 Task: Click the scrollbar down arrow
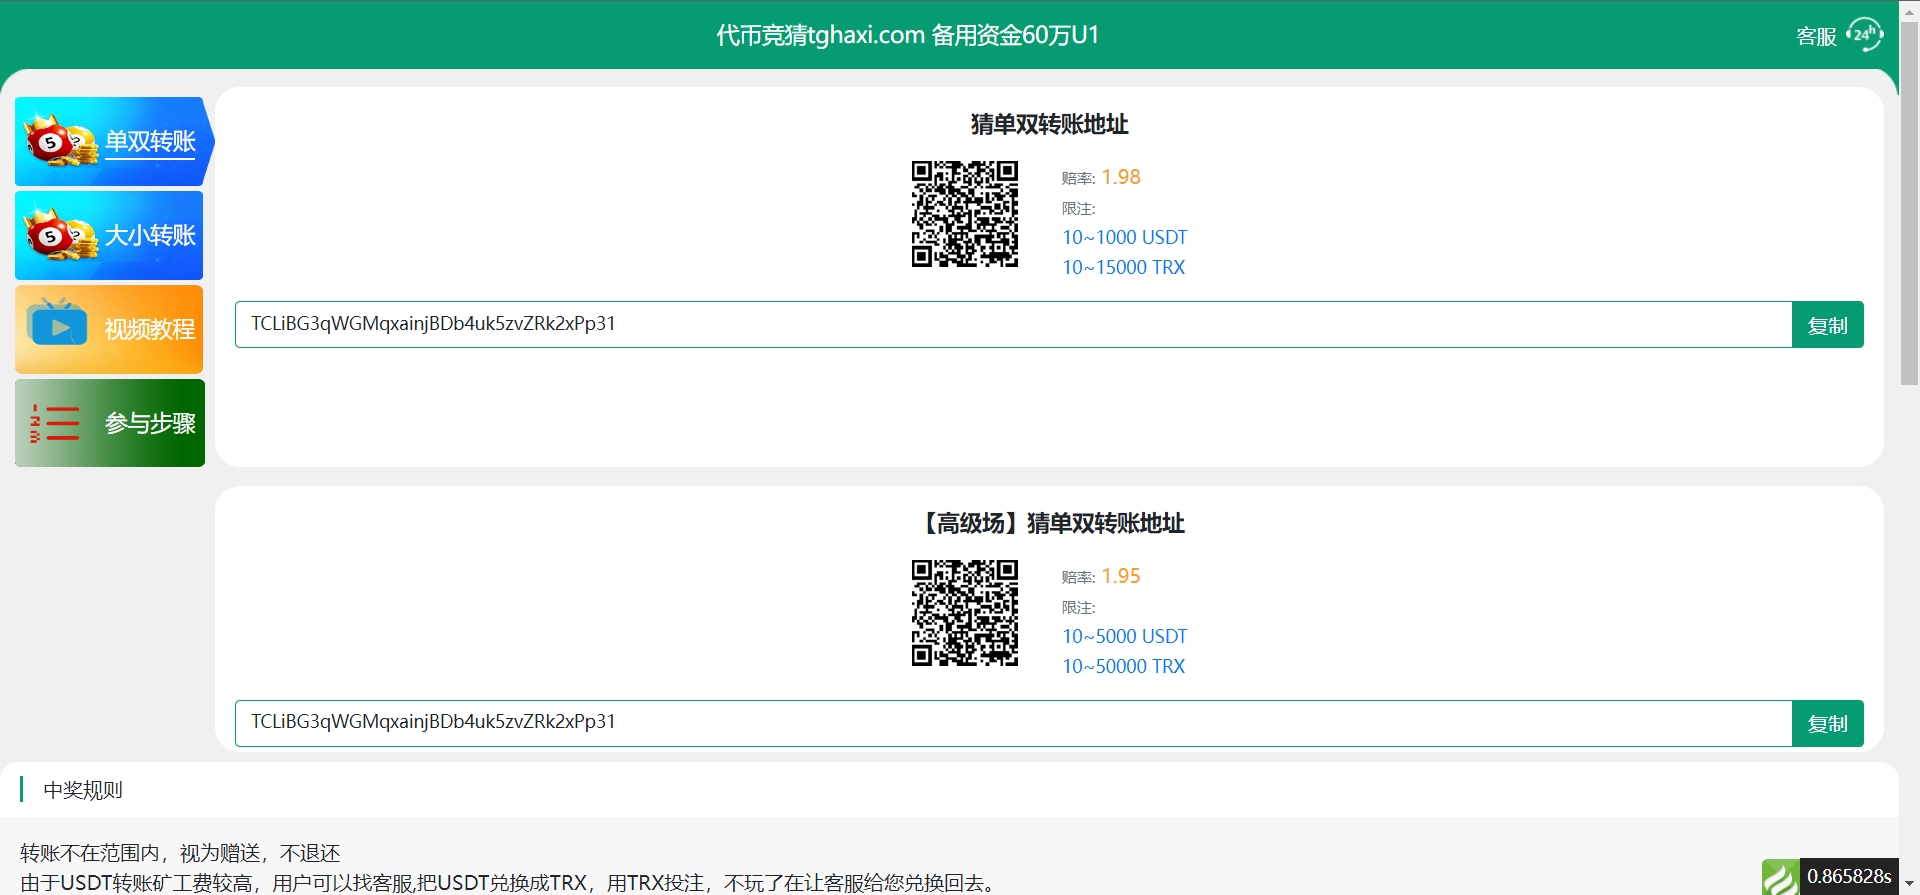pyautogui.click(x=1909, y=885)
